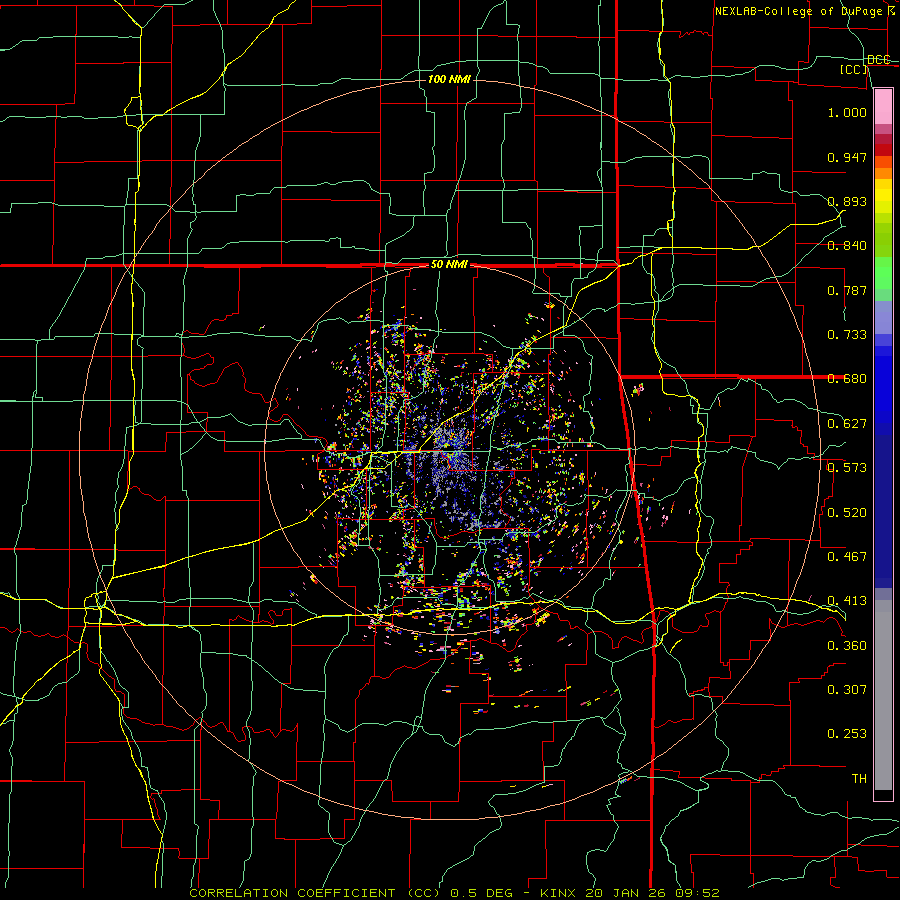The image size is (900, 900).
Task: Click the 0.680 value on the color scale
Action: coord(847,379)
